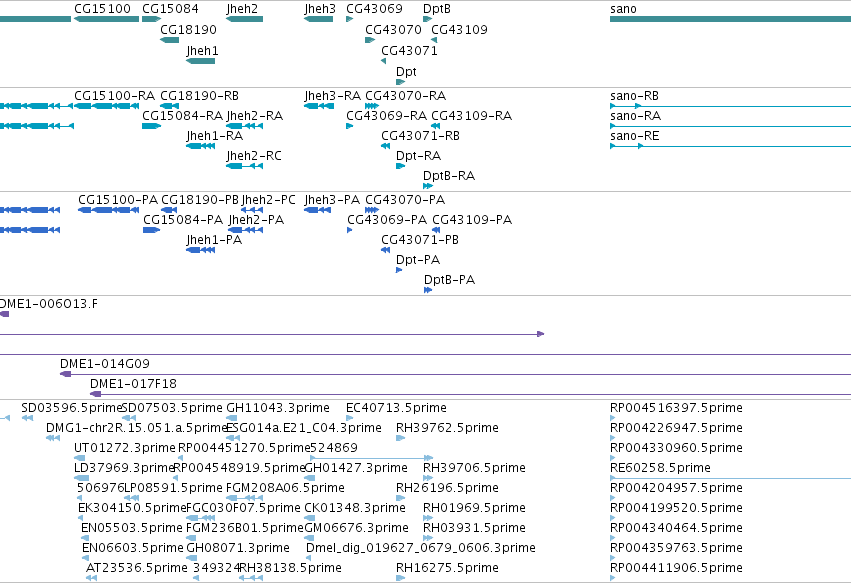Click the RH26196.5prime EST

401,498
